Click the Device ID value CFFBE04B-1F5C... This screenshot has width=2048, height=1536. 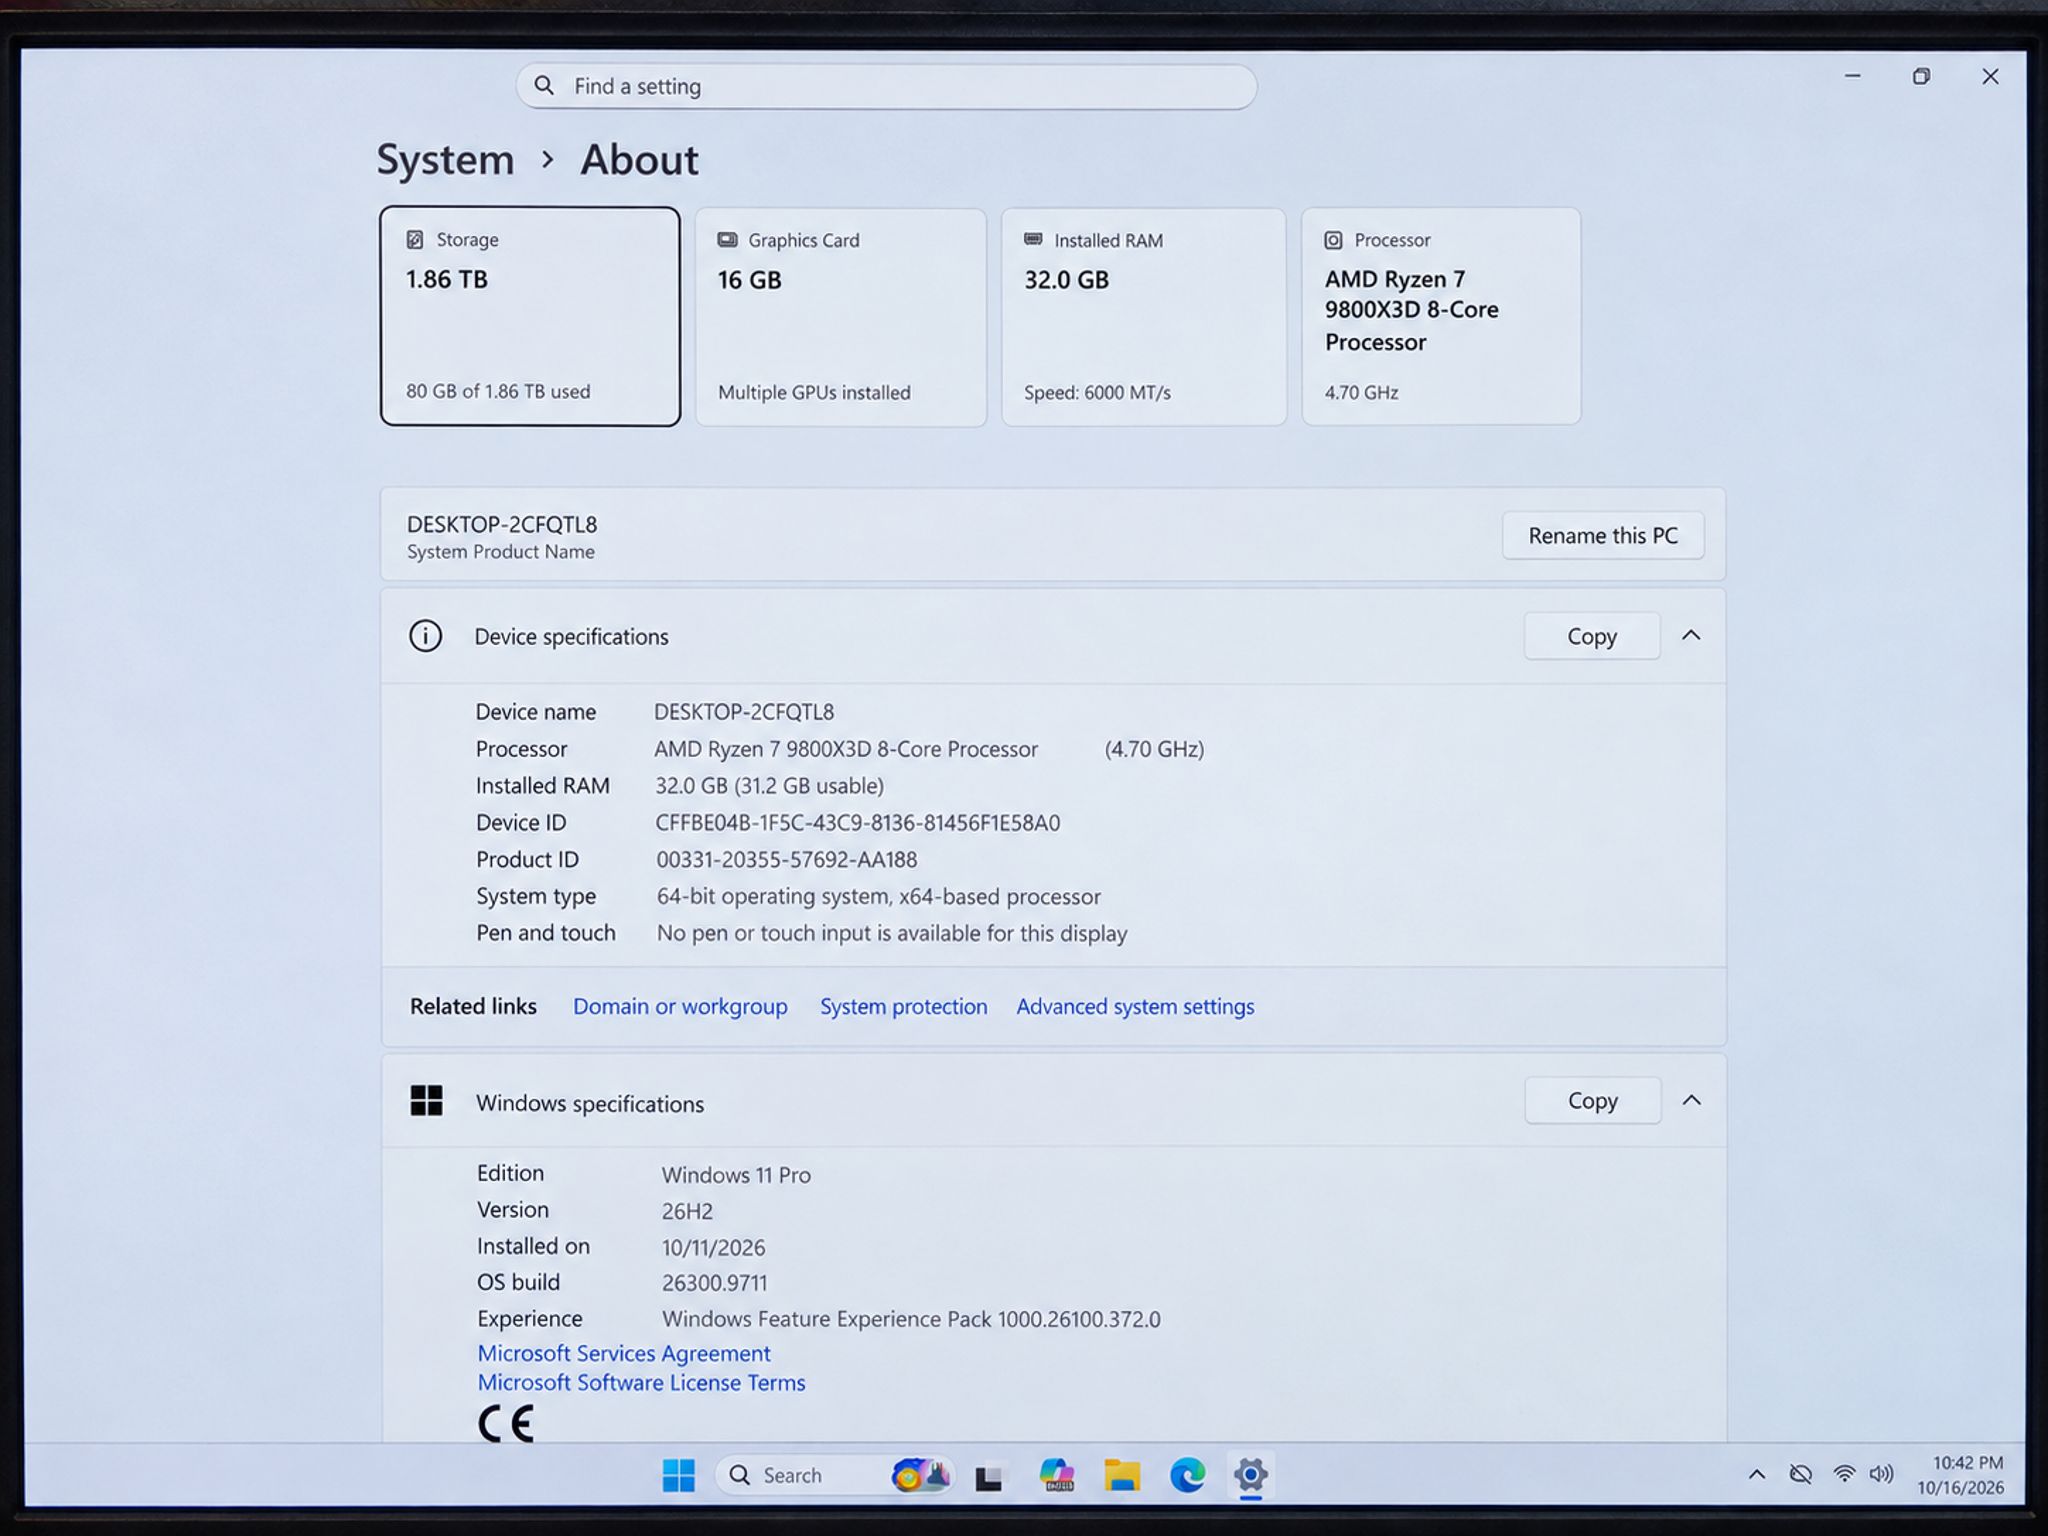(x=857, y=823)
